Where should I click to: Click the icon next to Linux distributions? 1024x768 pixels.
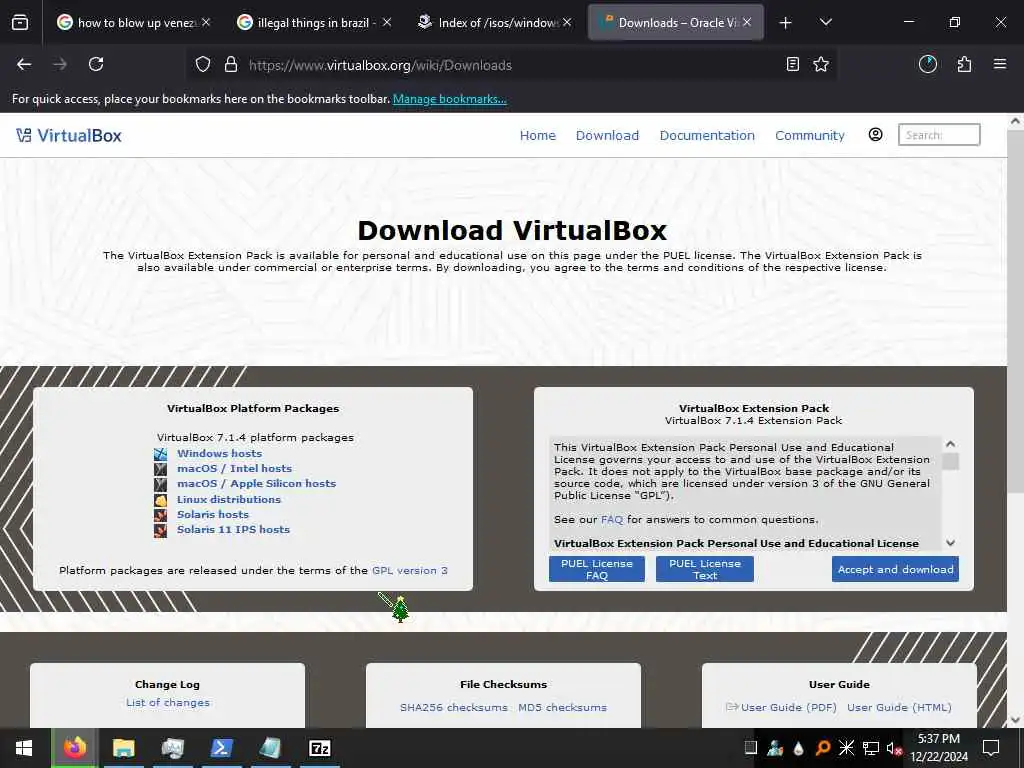pos(161,500)
